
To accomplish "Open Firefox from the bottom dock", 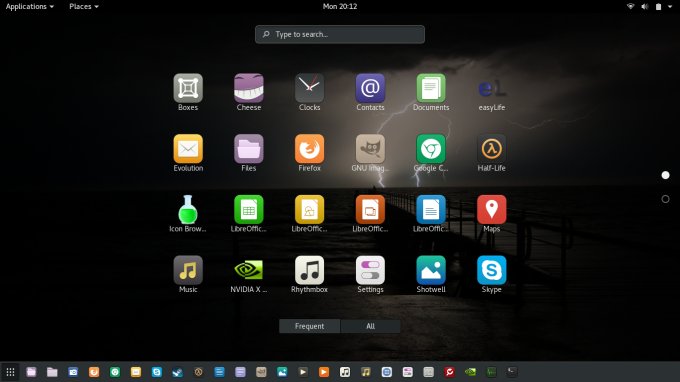I will click(x=94, y=372).
